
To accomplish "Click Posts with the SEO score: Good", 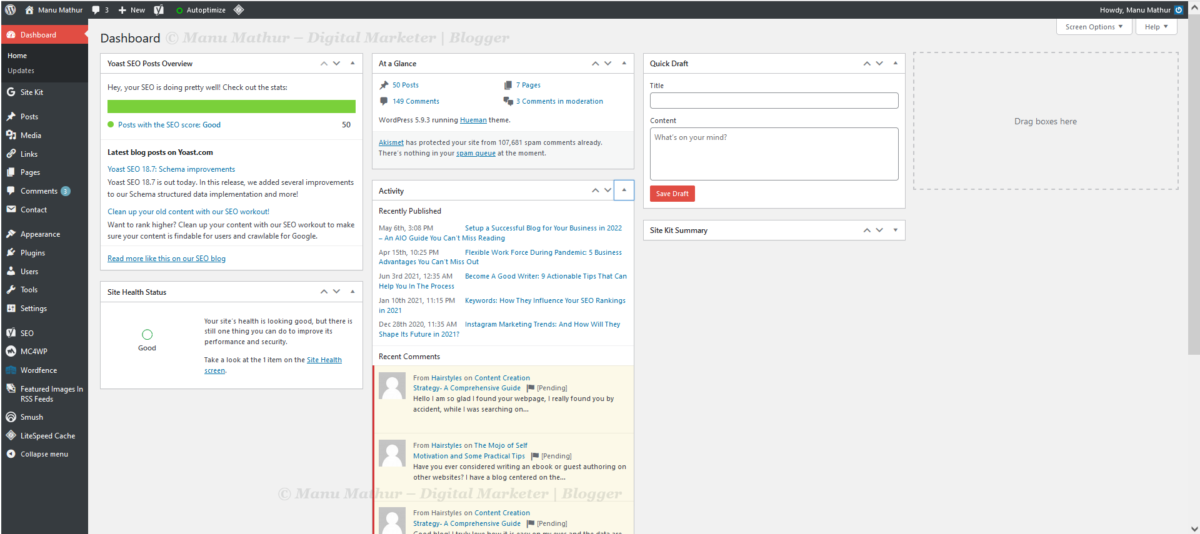I will point(169,125).
